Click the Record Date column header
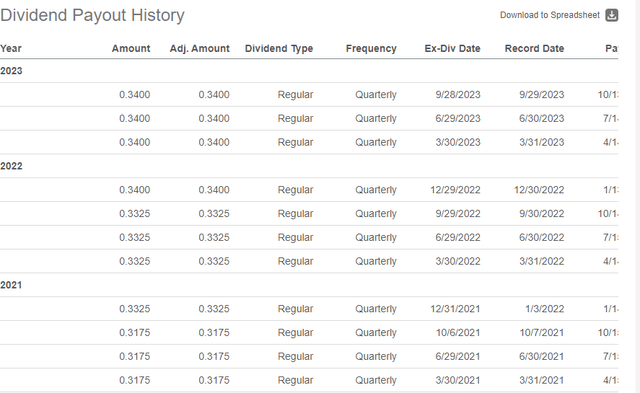640x393 pixels. 534,49
